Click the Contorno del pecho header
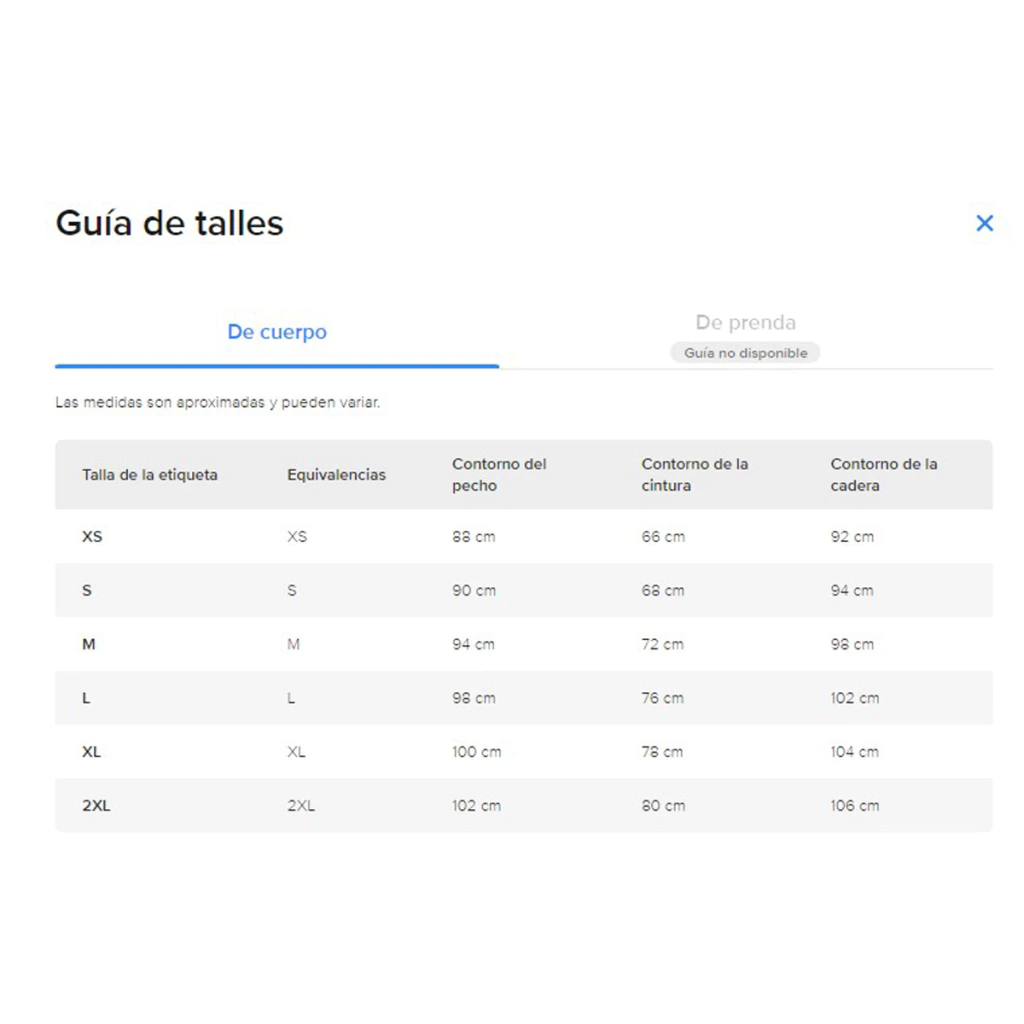1024x1024 pixels. point(499,475)
